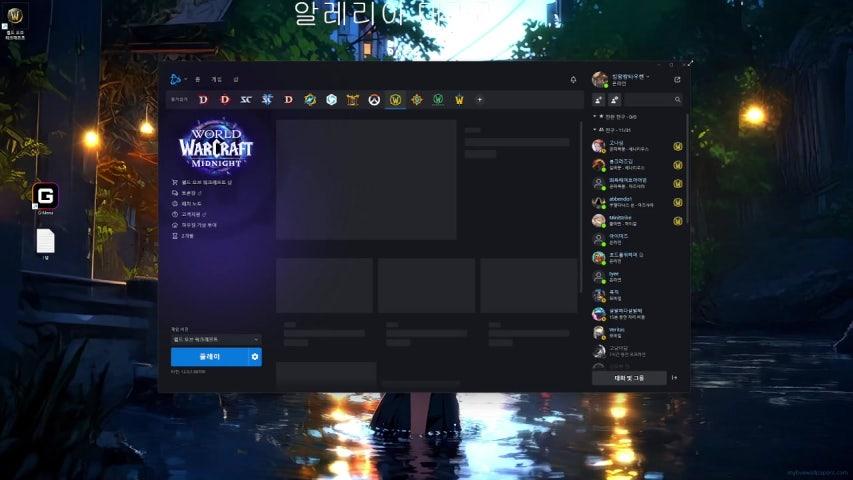The width and height of the screenshot is (853, 480).
Task: Open the G-Menu desktop icon
Action: pos(45,199)
